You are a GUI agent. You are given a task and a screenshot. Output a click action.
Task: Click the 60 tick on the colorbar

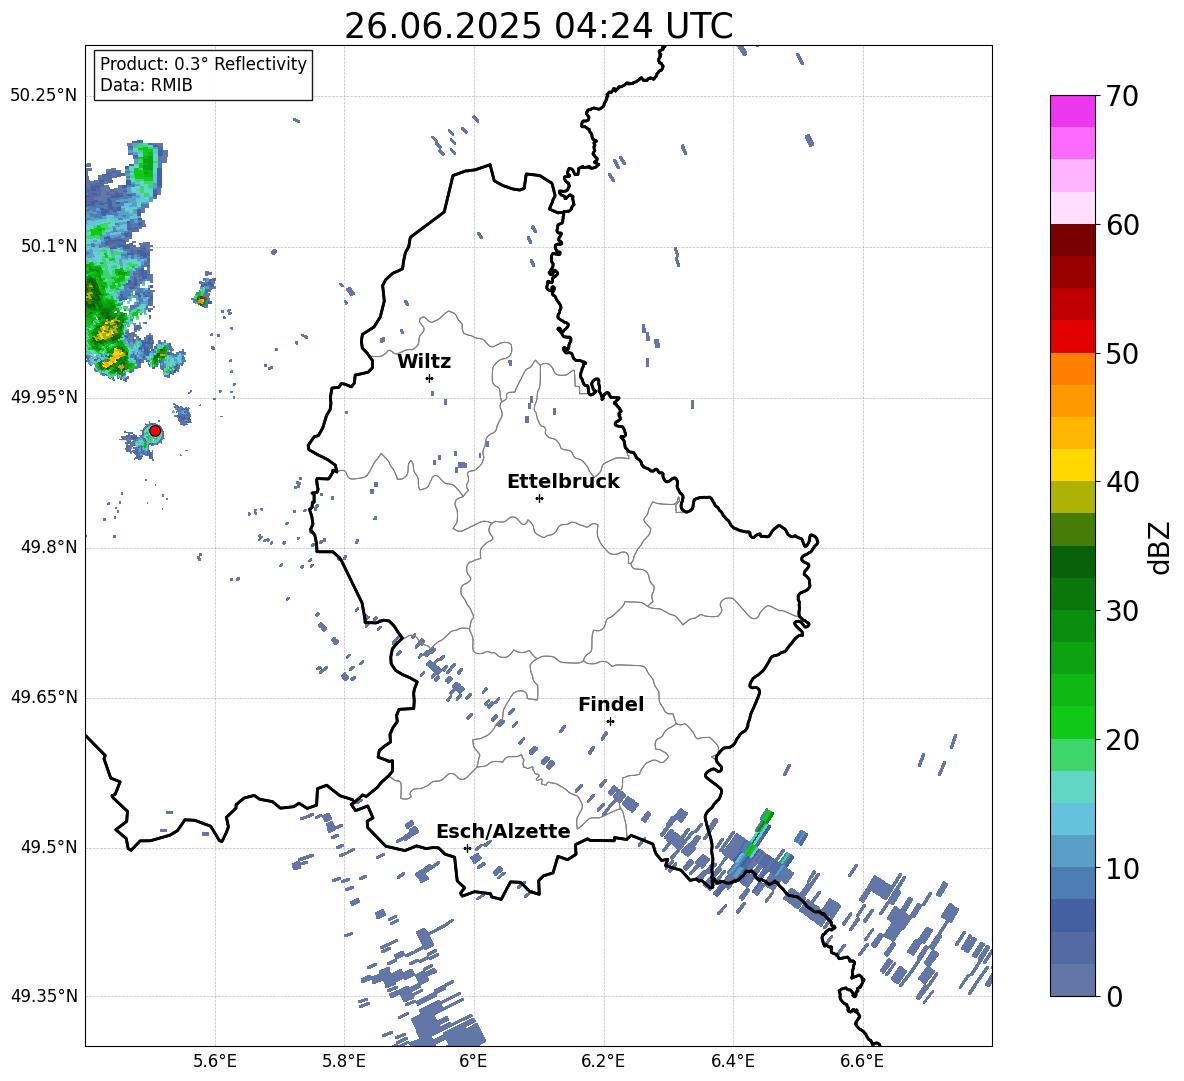(x=1122, y=225)
